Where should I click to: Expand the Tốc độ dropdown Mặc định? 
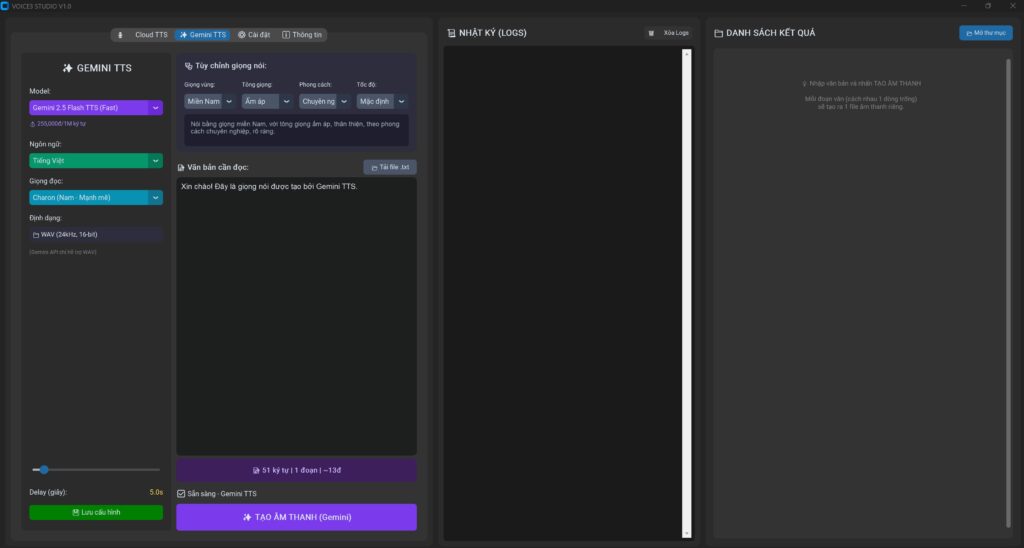click(x=381, y=101)
